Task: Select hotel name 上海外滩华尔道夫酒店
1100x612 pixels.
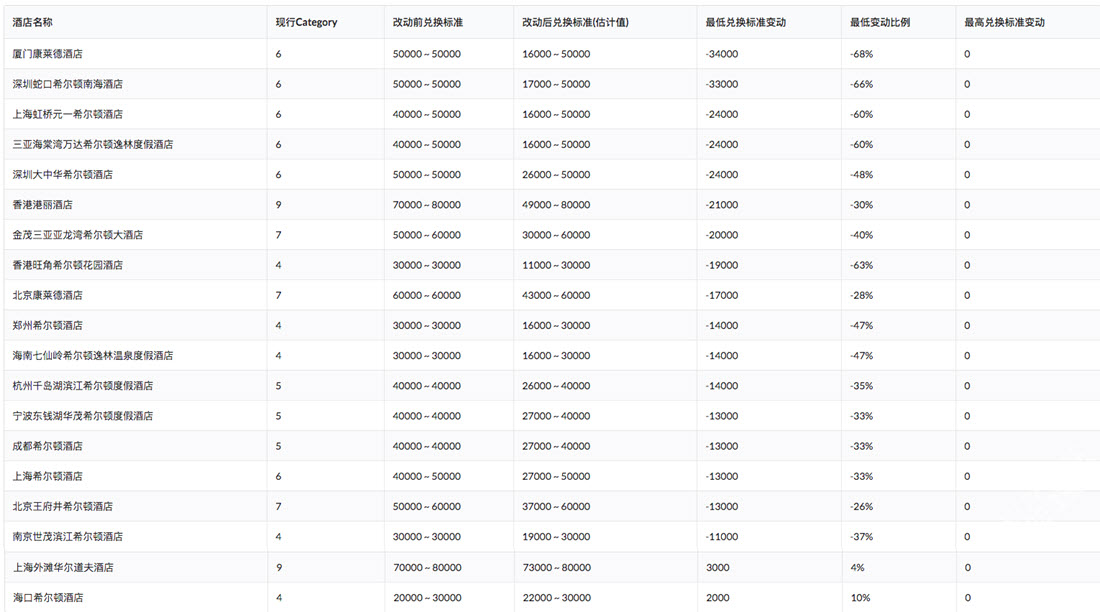Action: [63, 567]
